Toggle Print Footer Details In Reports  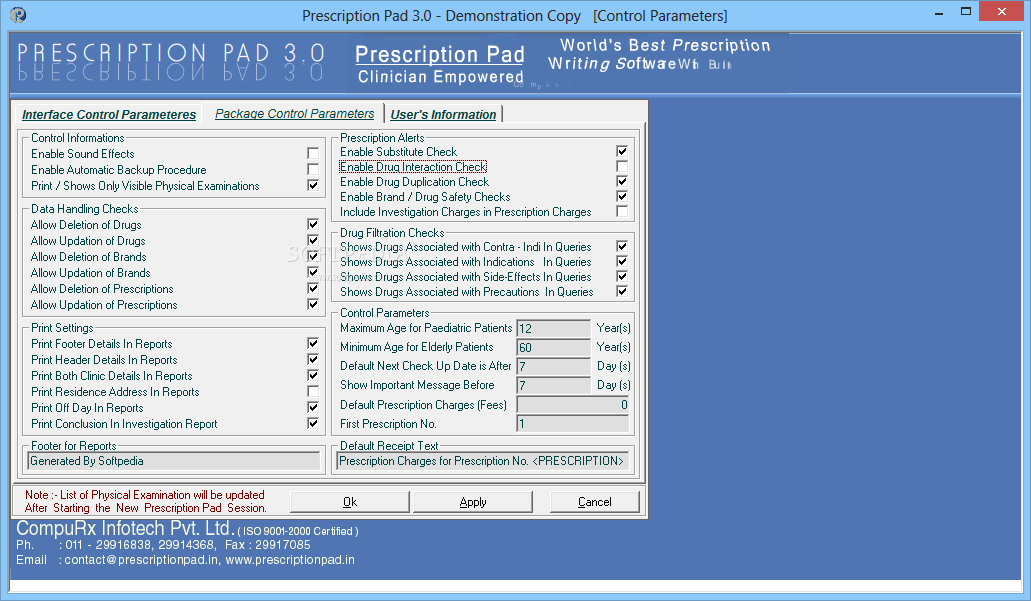click(313, 343)
